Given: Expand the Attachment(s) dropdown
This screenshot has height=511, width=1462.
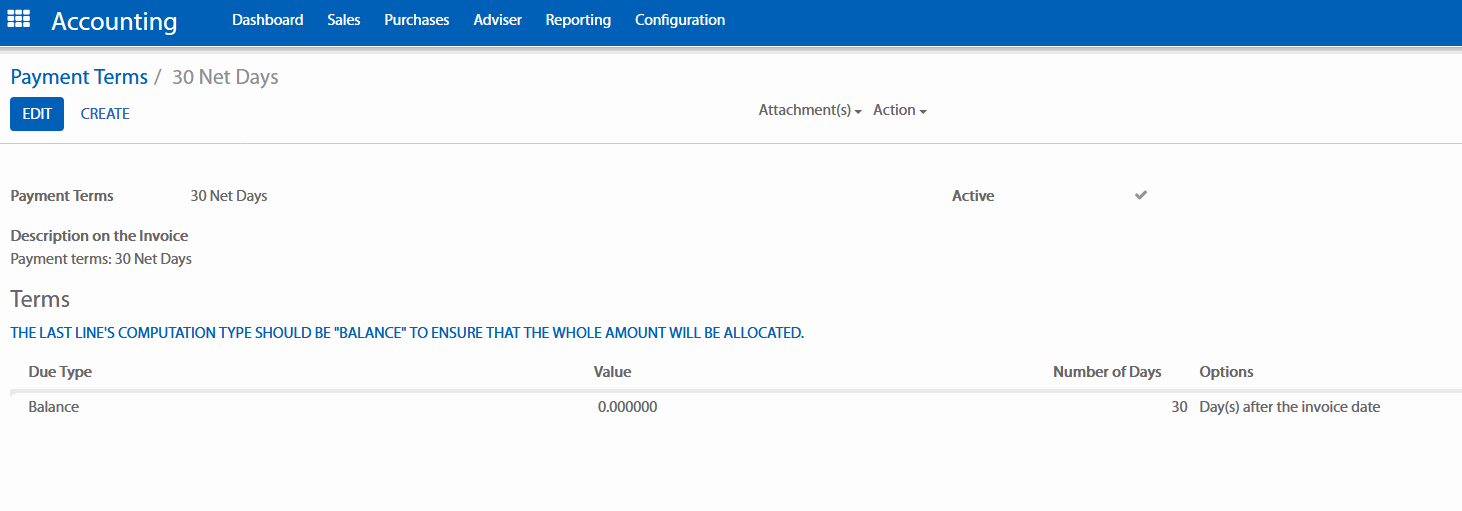Looking at the screenshot, I should coord(809,111).
